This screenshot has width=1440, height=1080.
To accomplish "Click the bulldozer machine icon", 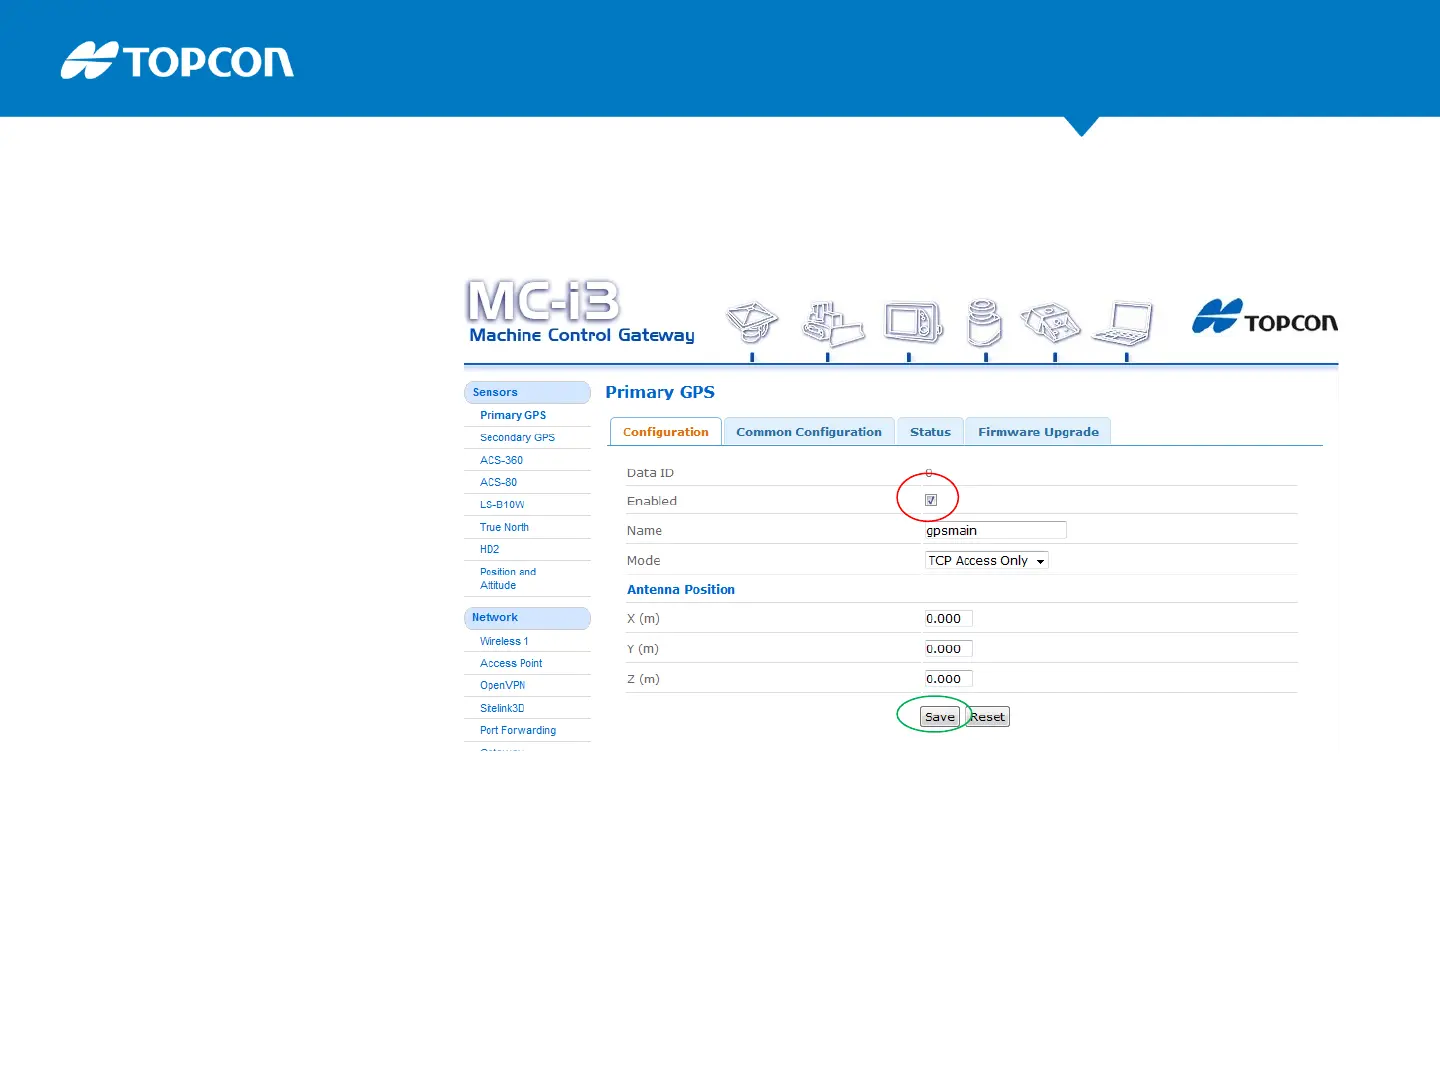I will [833, 324].
